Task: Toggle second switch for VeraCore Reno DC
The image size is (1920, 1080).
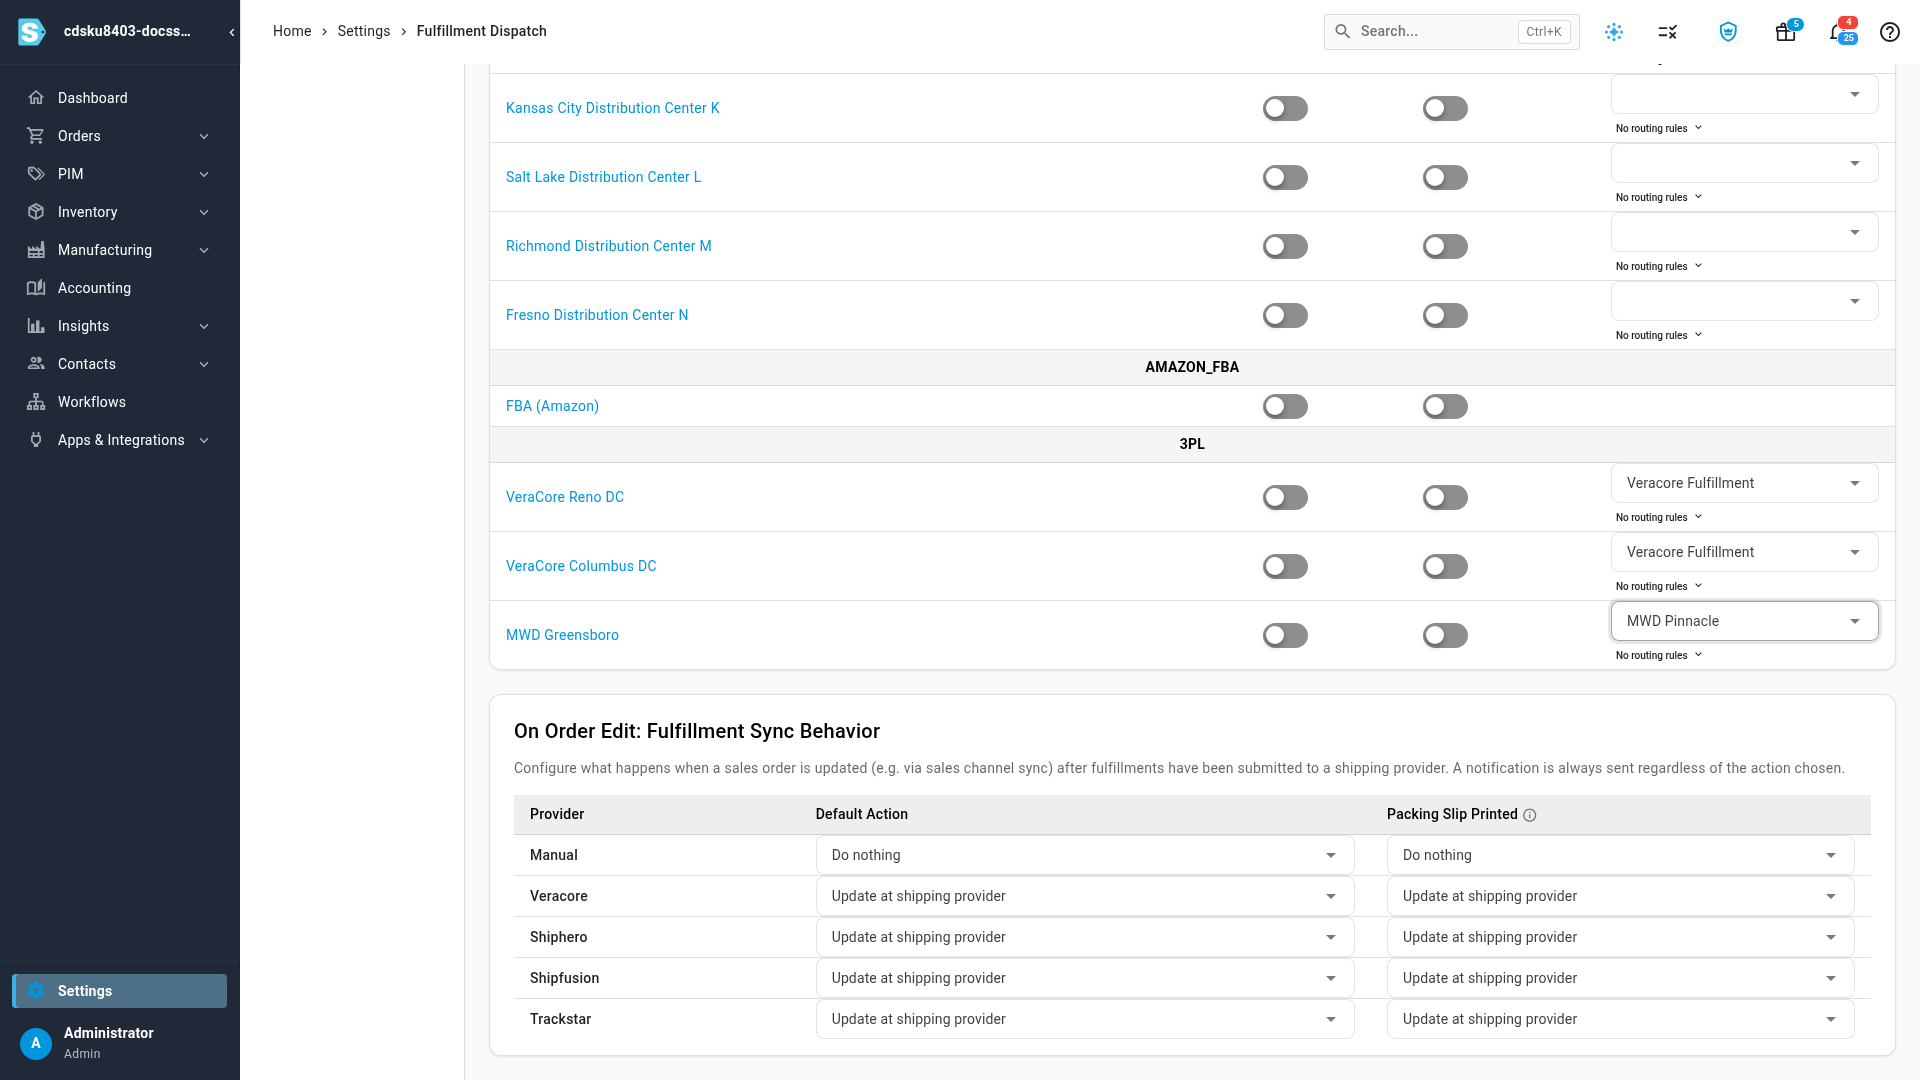Action: [1445, 497]
